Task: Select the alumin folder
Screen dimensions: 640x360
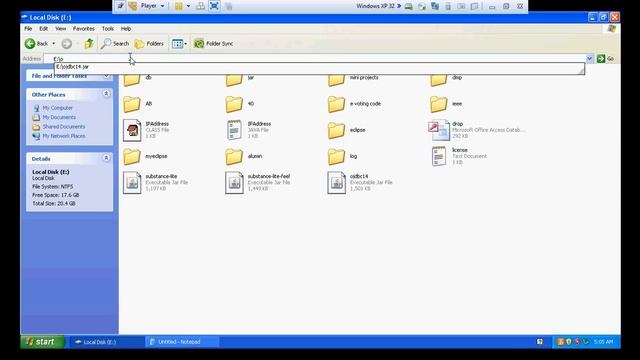Action: pyautogui.click(x=244, y=156)
